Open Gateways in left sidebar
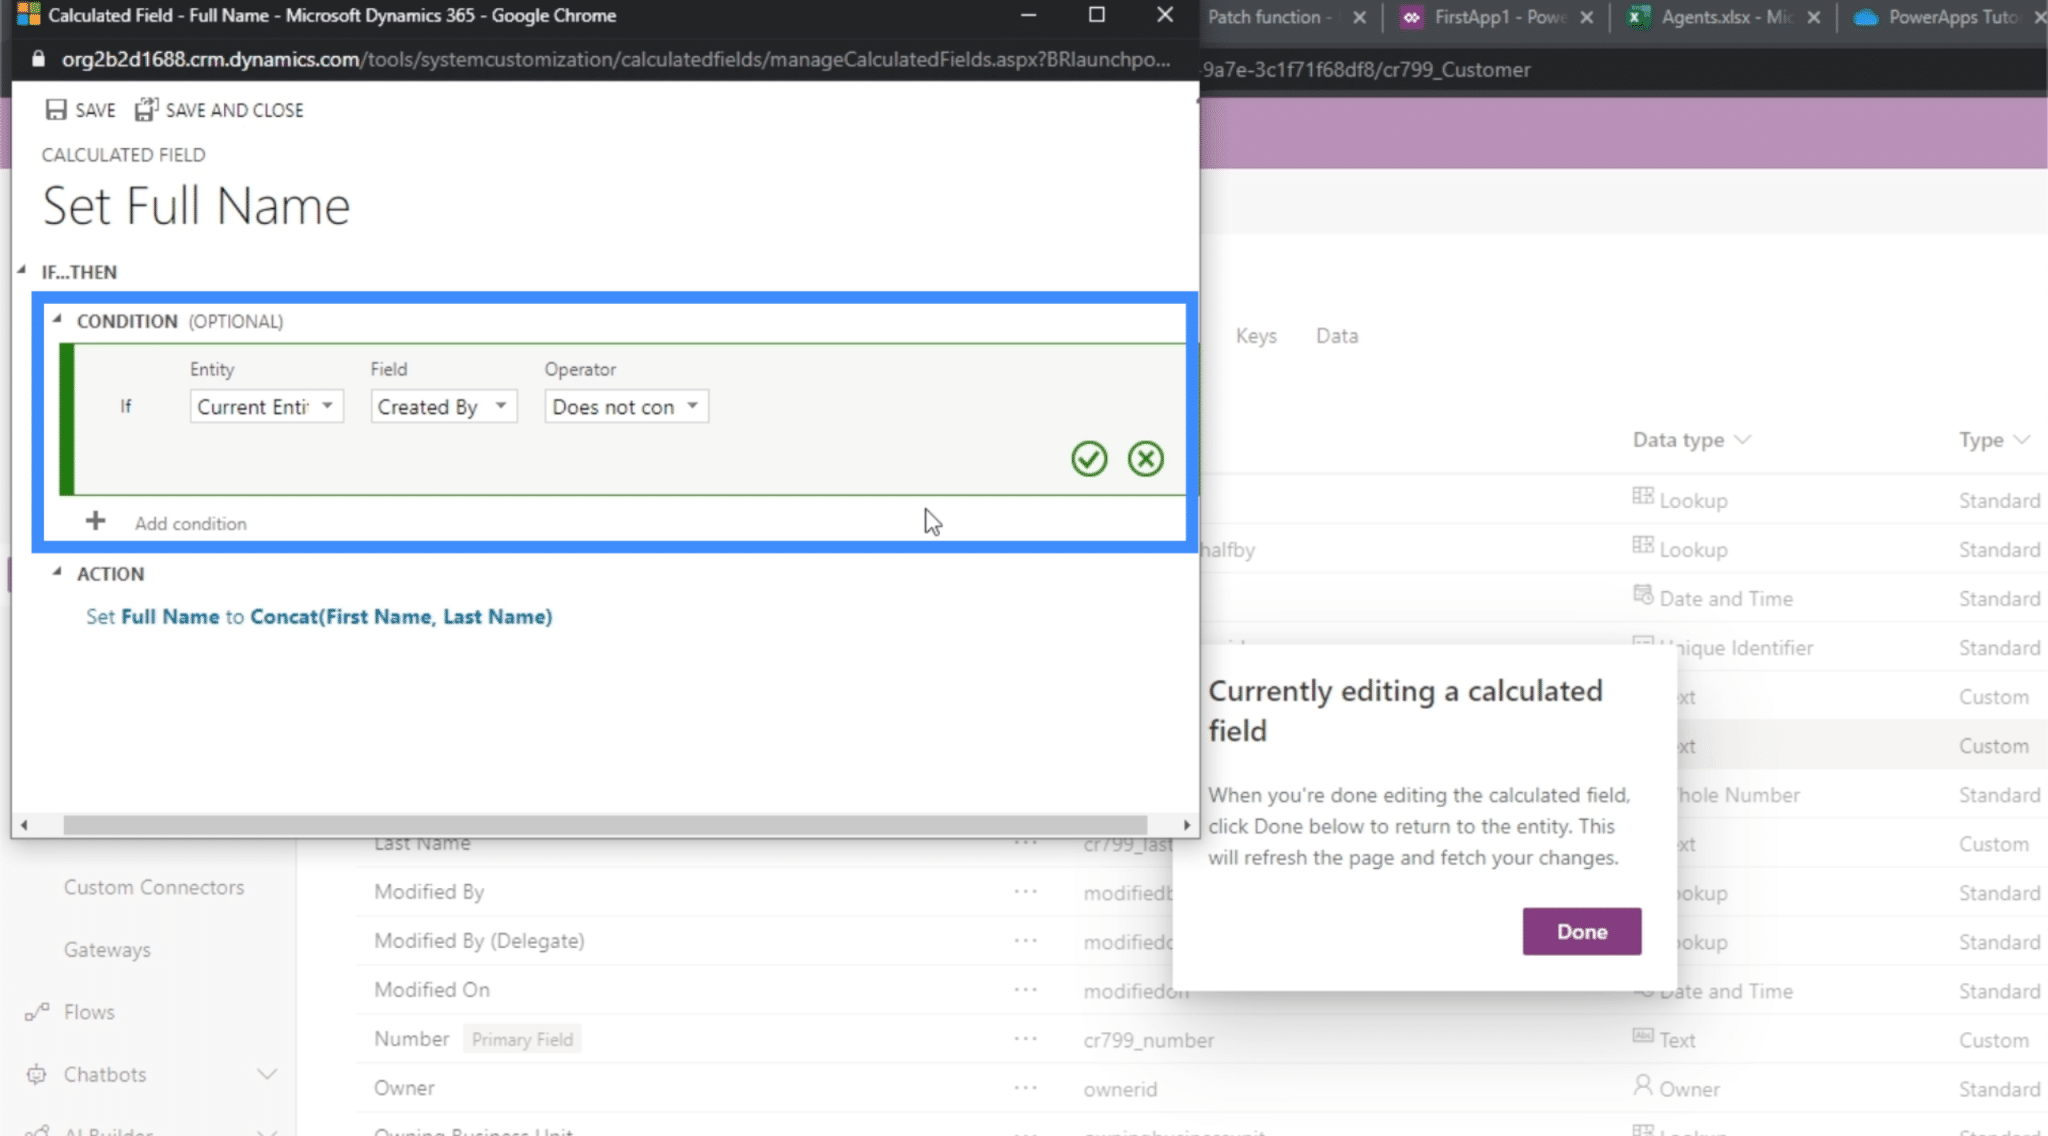This screenshot has width=2048, height=1136. click(107, 950)
